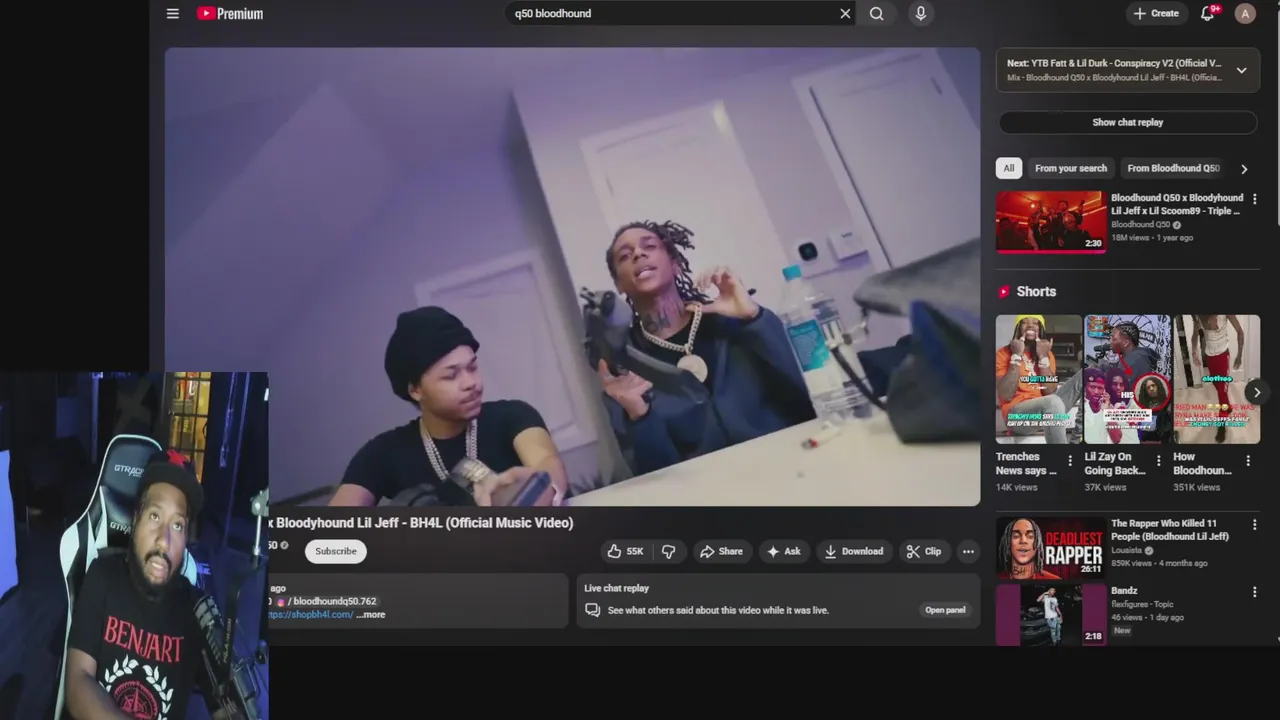
Task: Select From your search chip
Action: [x=1071, y=168]
